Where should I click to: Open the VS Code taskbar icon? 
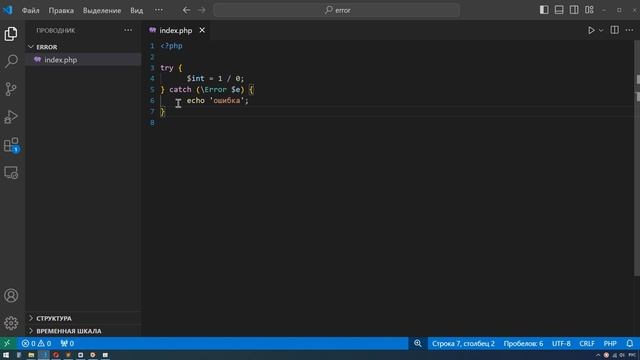tap(44, 355)
